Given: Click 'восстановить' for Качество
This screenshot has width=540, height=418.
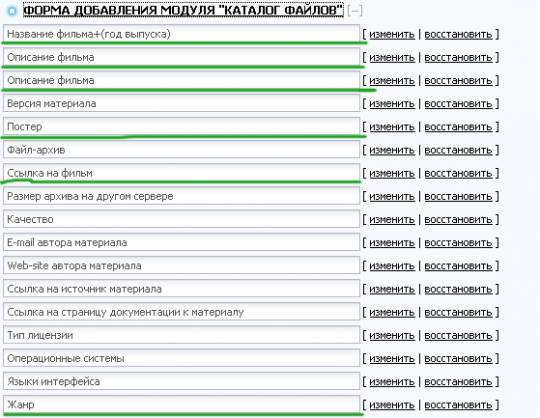Looking at the screenshot, I should point(458,220).
